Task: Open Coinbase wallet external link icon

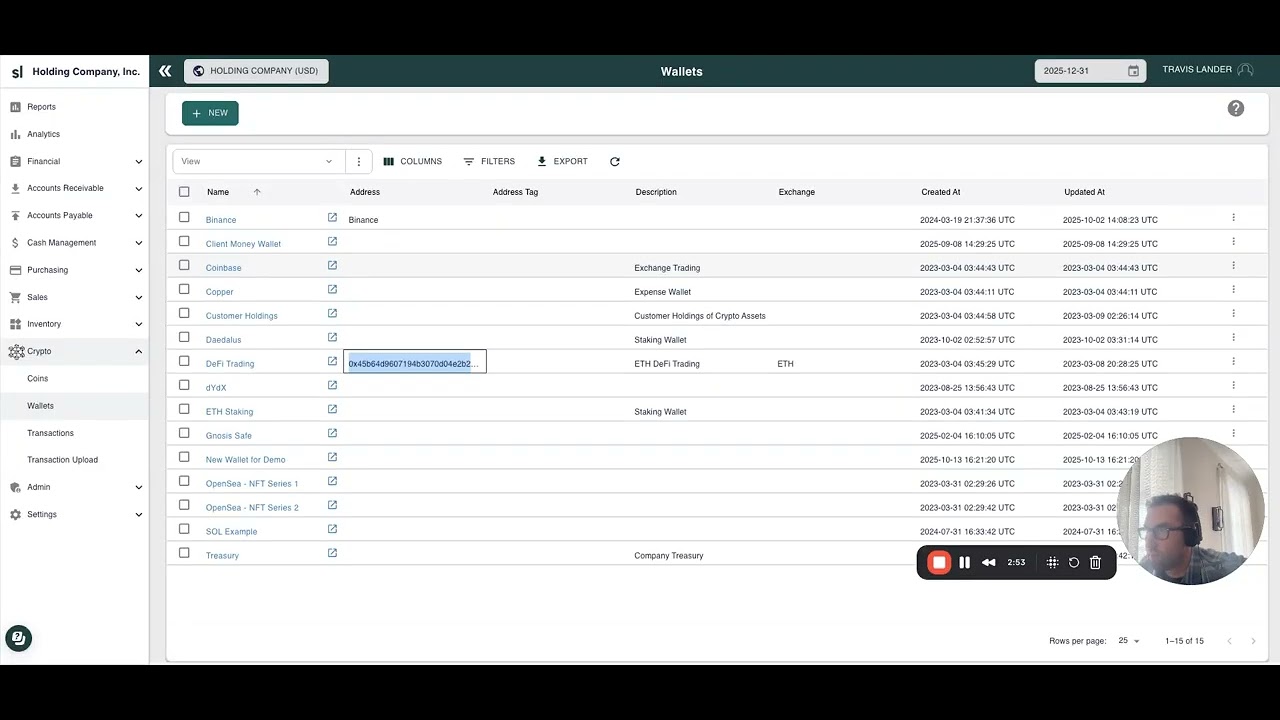Action: tap(332, 265)
